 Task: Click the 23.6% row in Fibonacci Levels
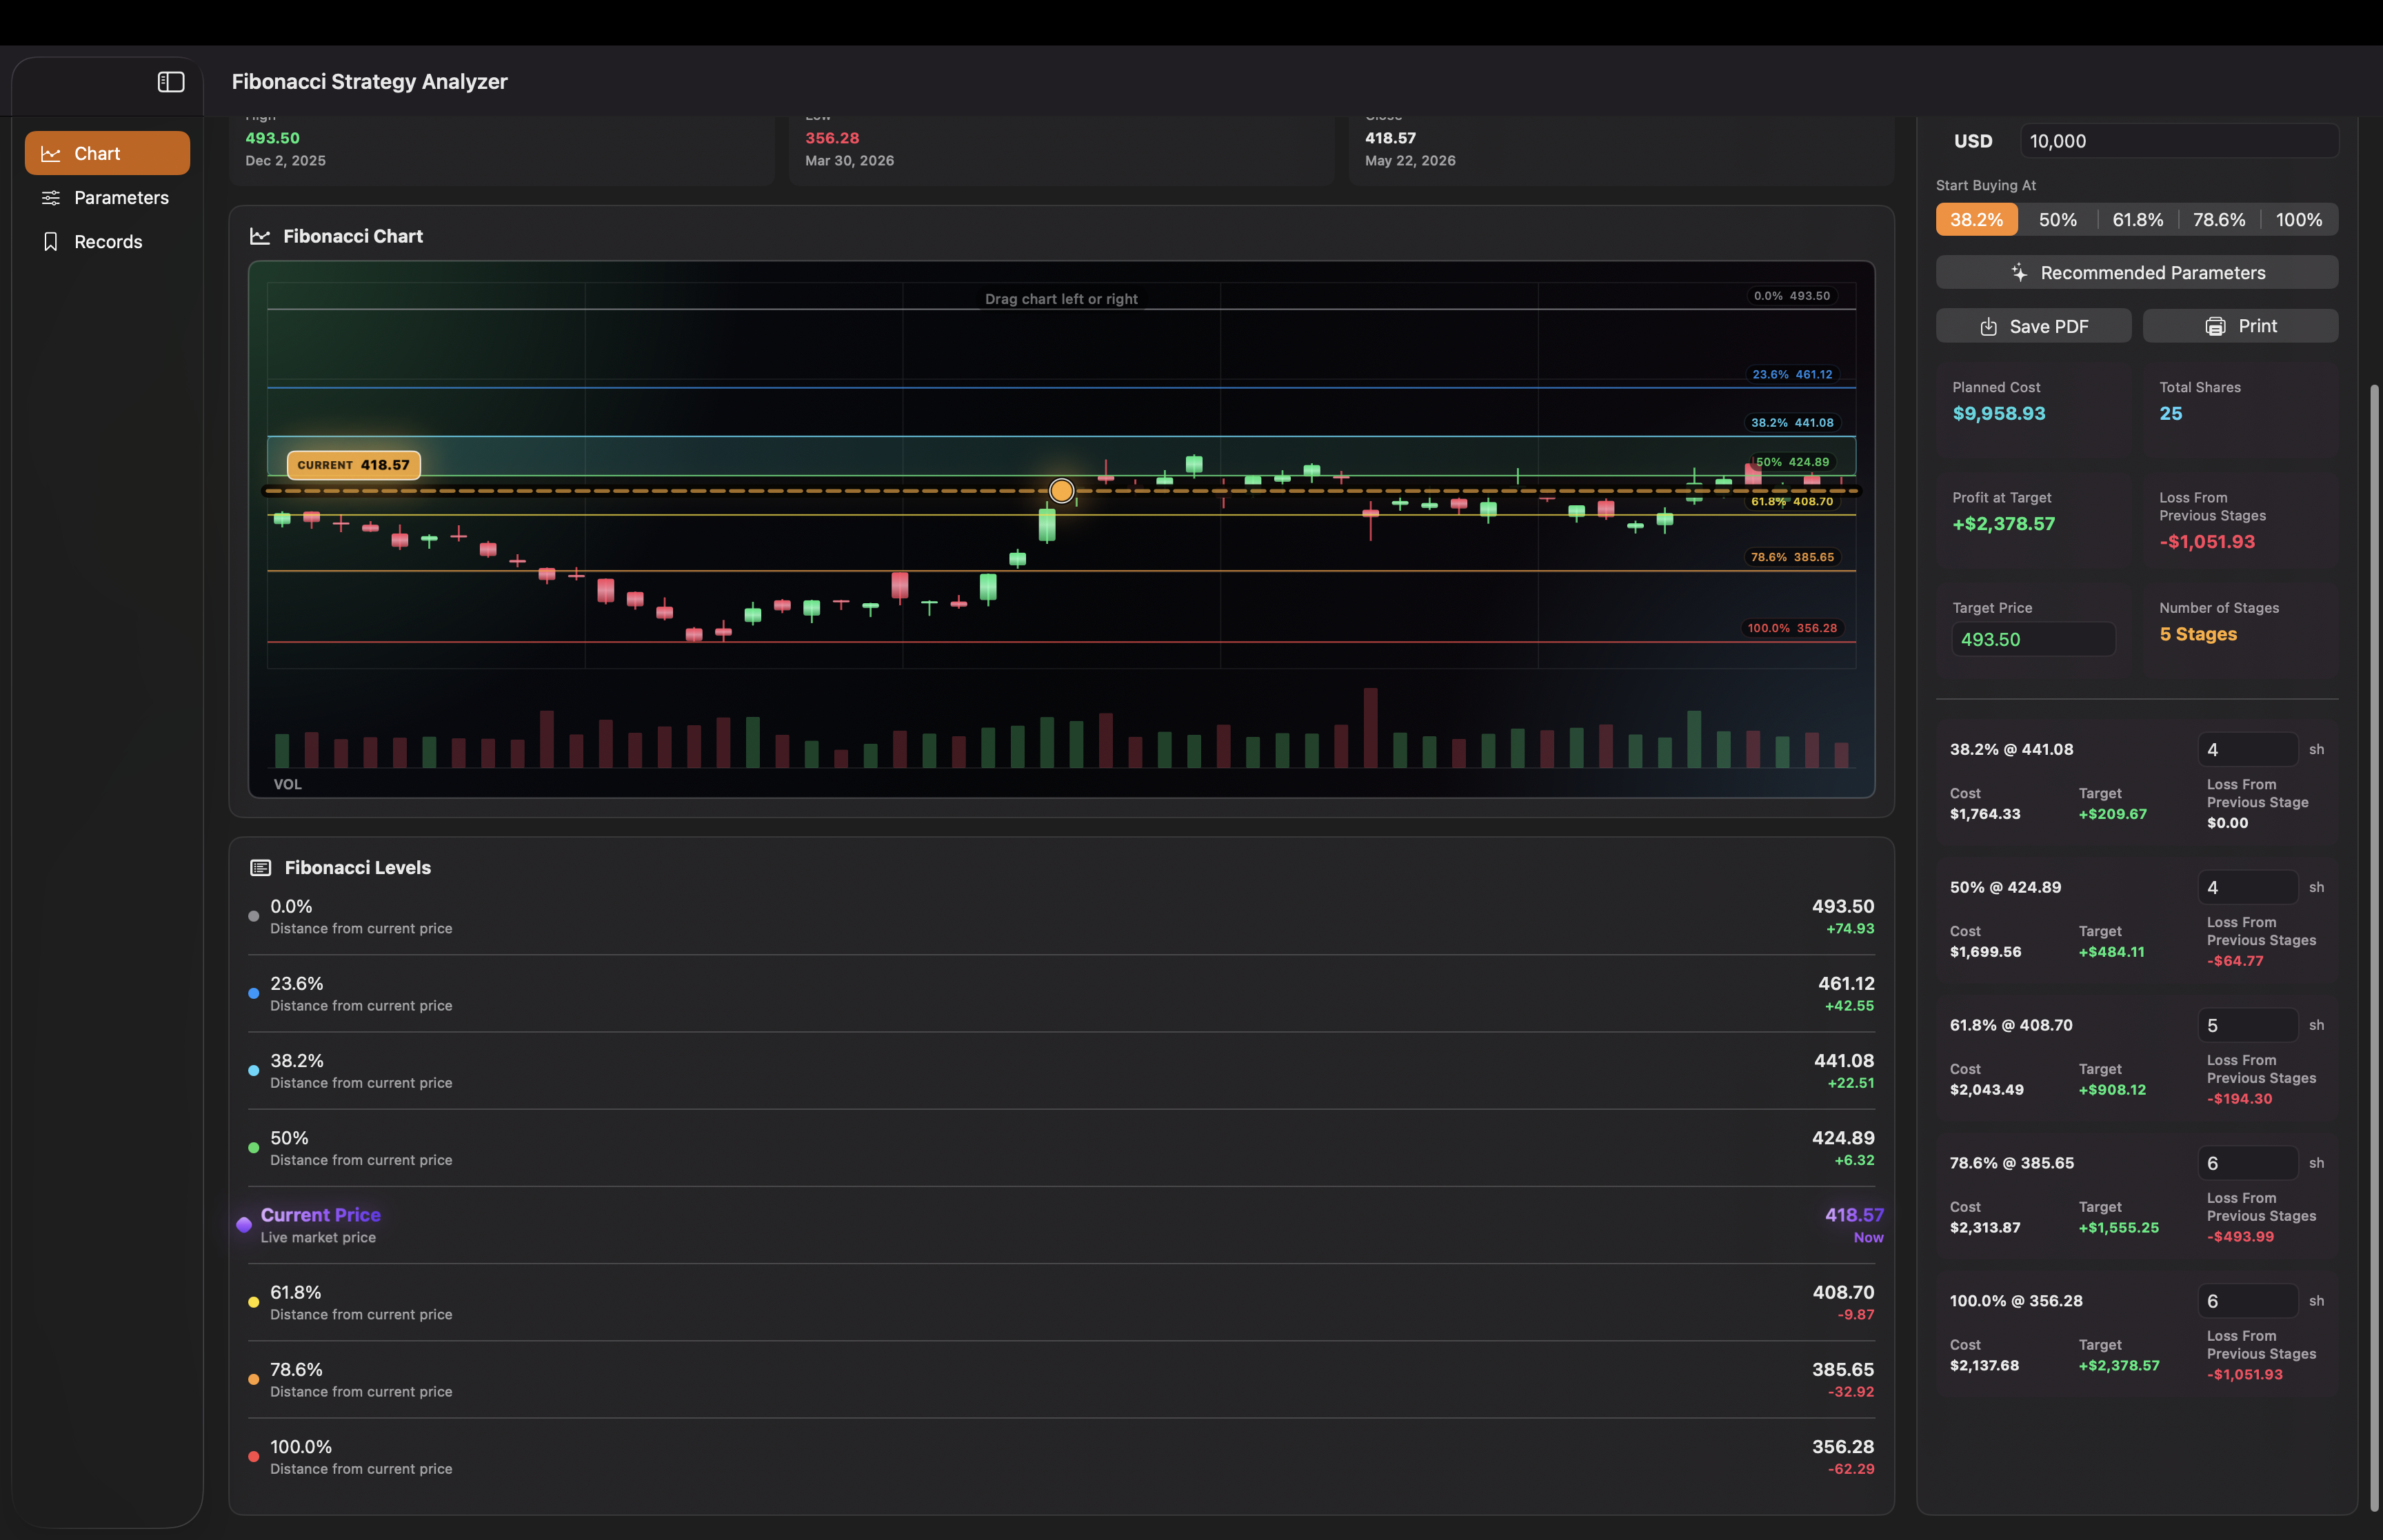click(1061, 994)
